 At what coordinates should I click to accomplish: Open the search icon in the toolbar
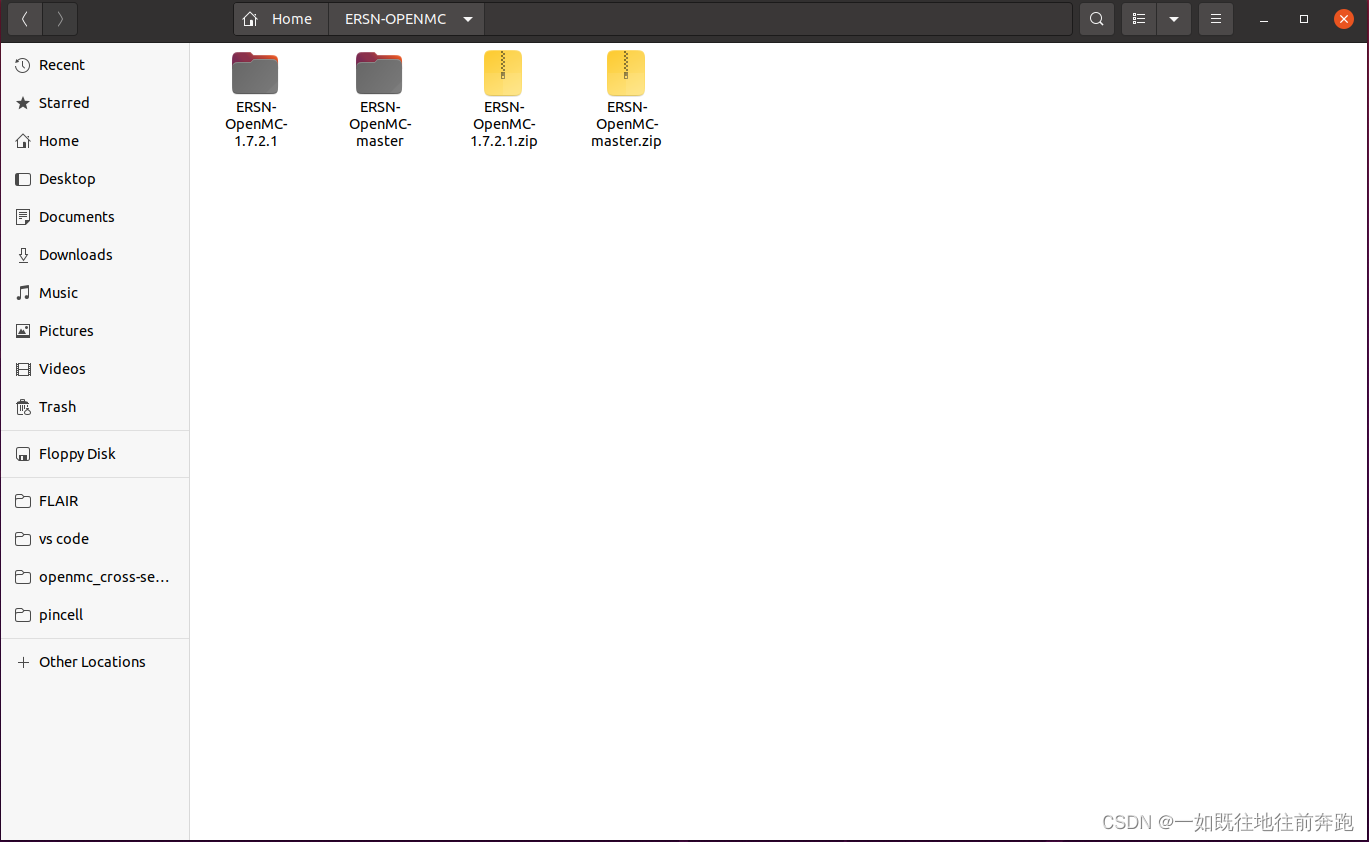point(1096,18)
